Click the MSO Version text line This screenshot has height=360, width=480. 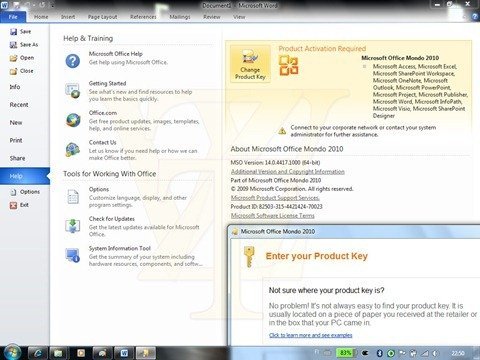(275, 163)
